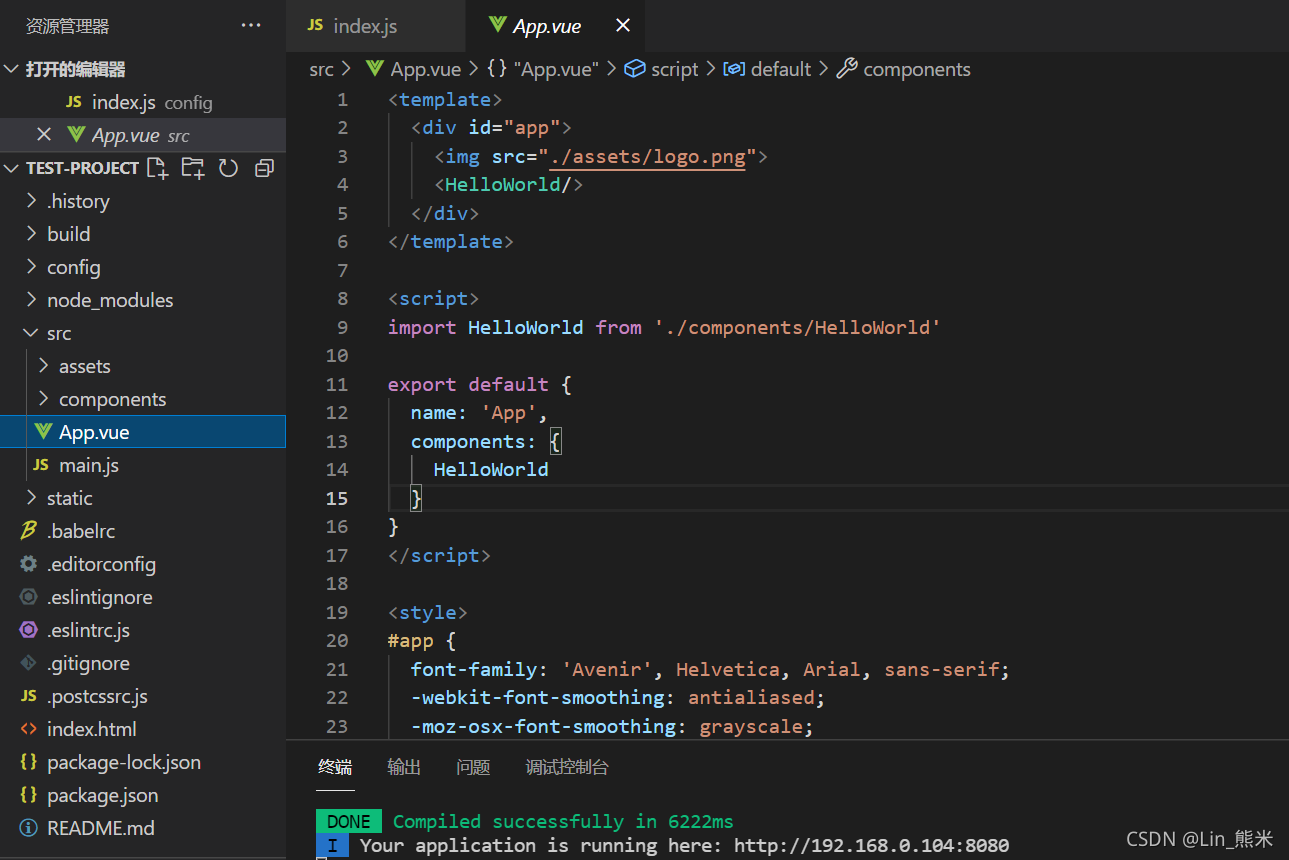Click the JS icon beside main.js
Screen dimensions: 1289x860
[x=41, y=465]
